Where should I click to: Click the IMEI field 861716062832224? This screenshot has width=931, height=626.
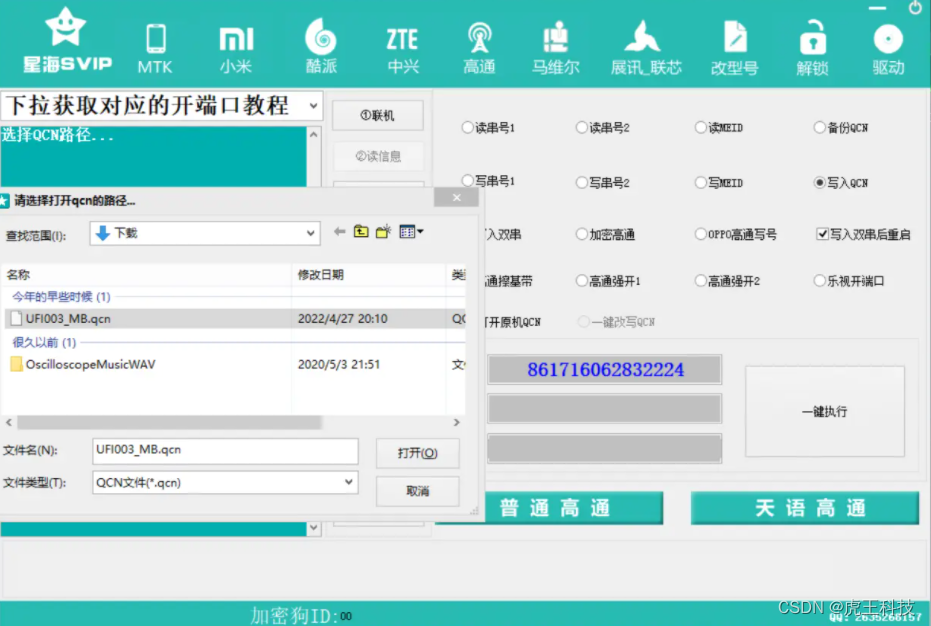point(604,369)
